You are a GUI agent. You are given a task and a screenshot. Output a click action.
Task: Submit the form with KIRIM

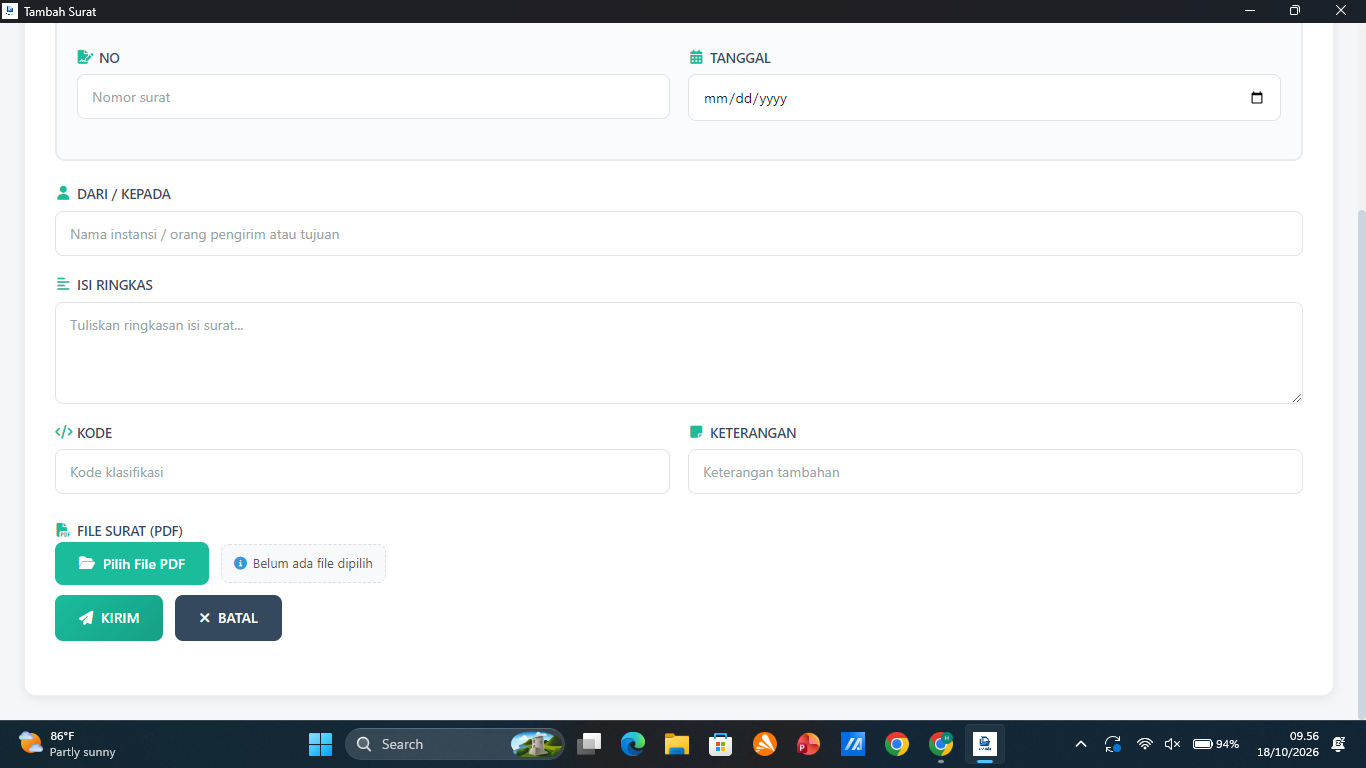109,618
